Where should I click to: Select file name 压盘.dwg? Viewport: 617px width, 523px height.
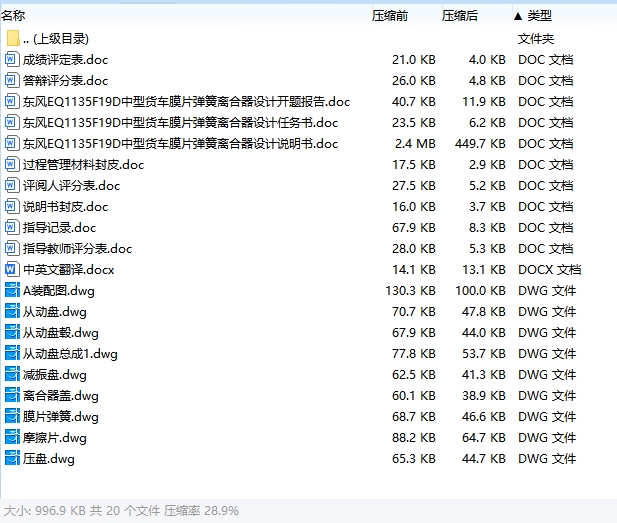tap(49, 458)
